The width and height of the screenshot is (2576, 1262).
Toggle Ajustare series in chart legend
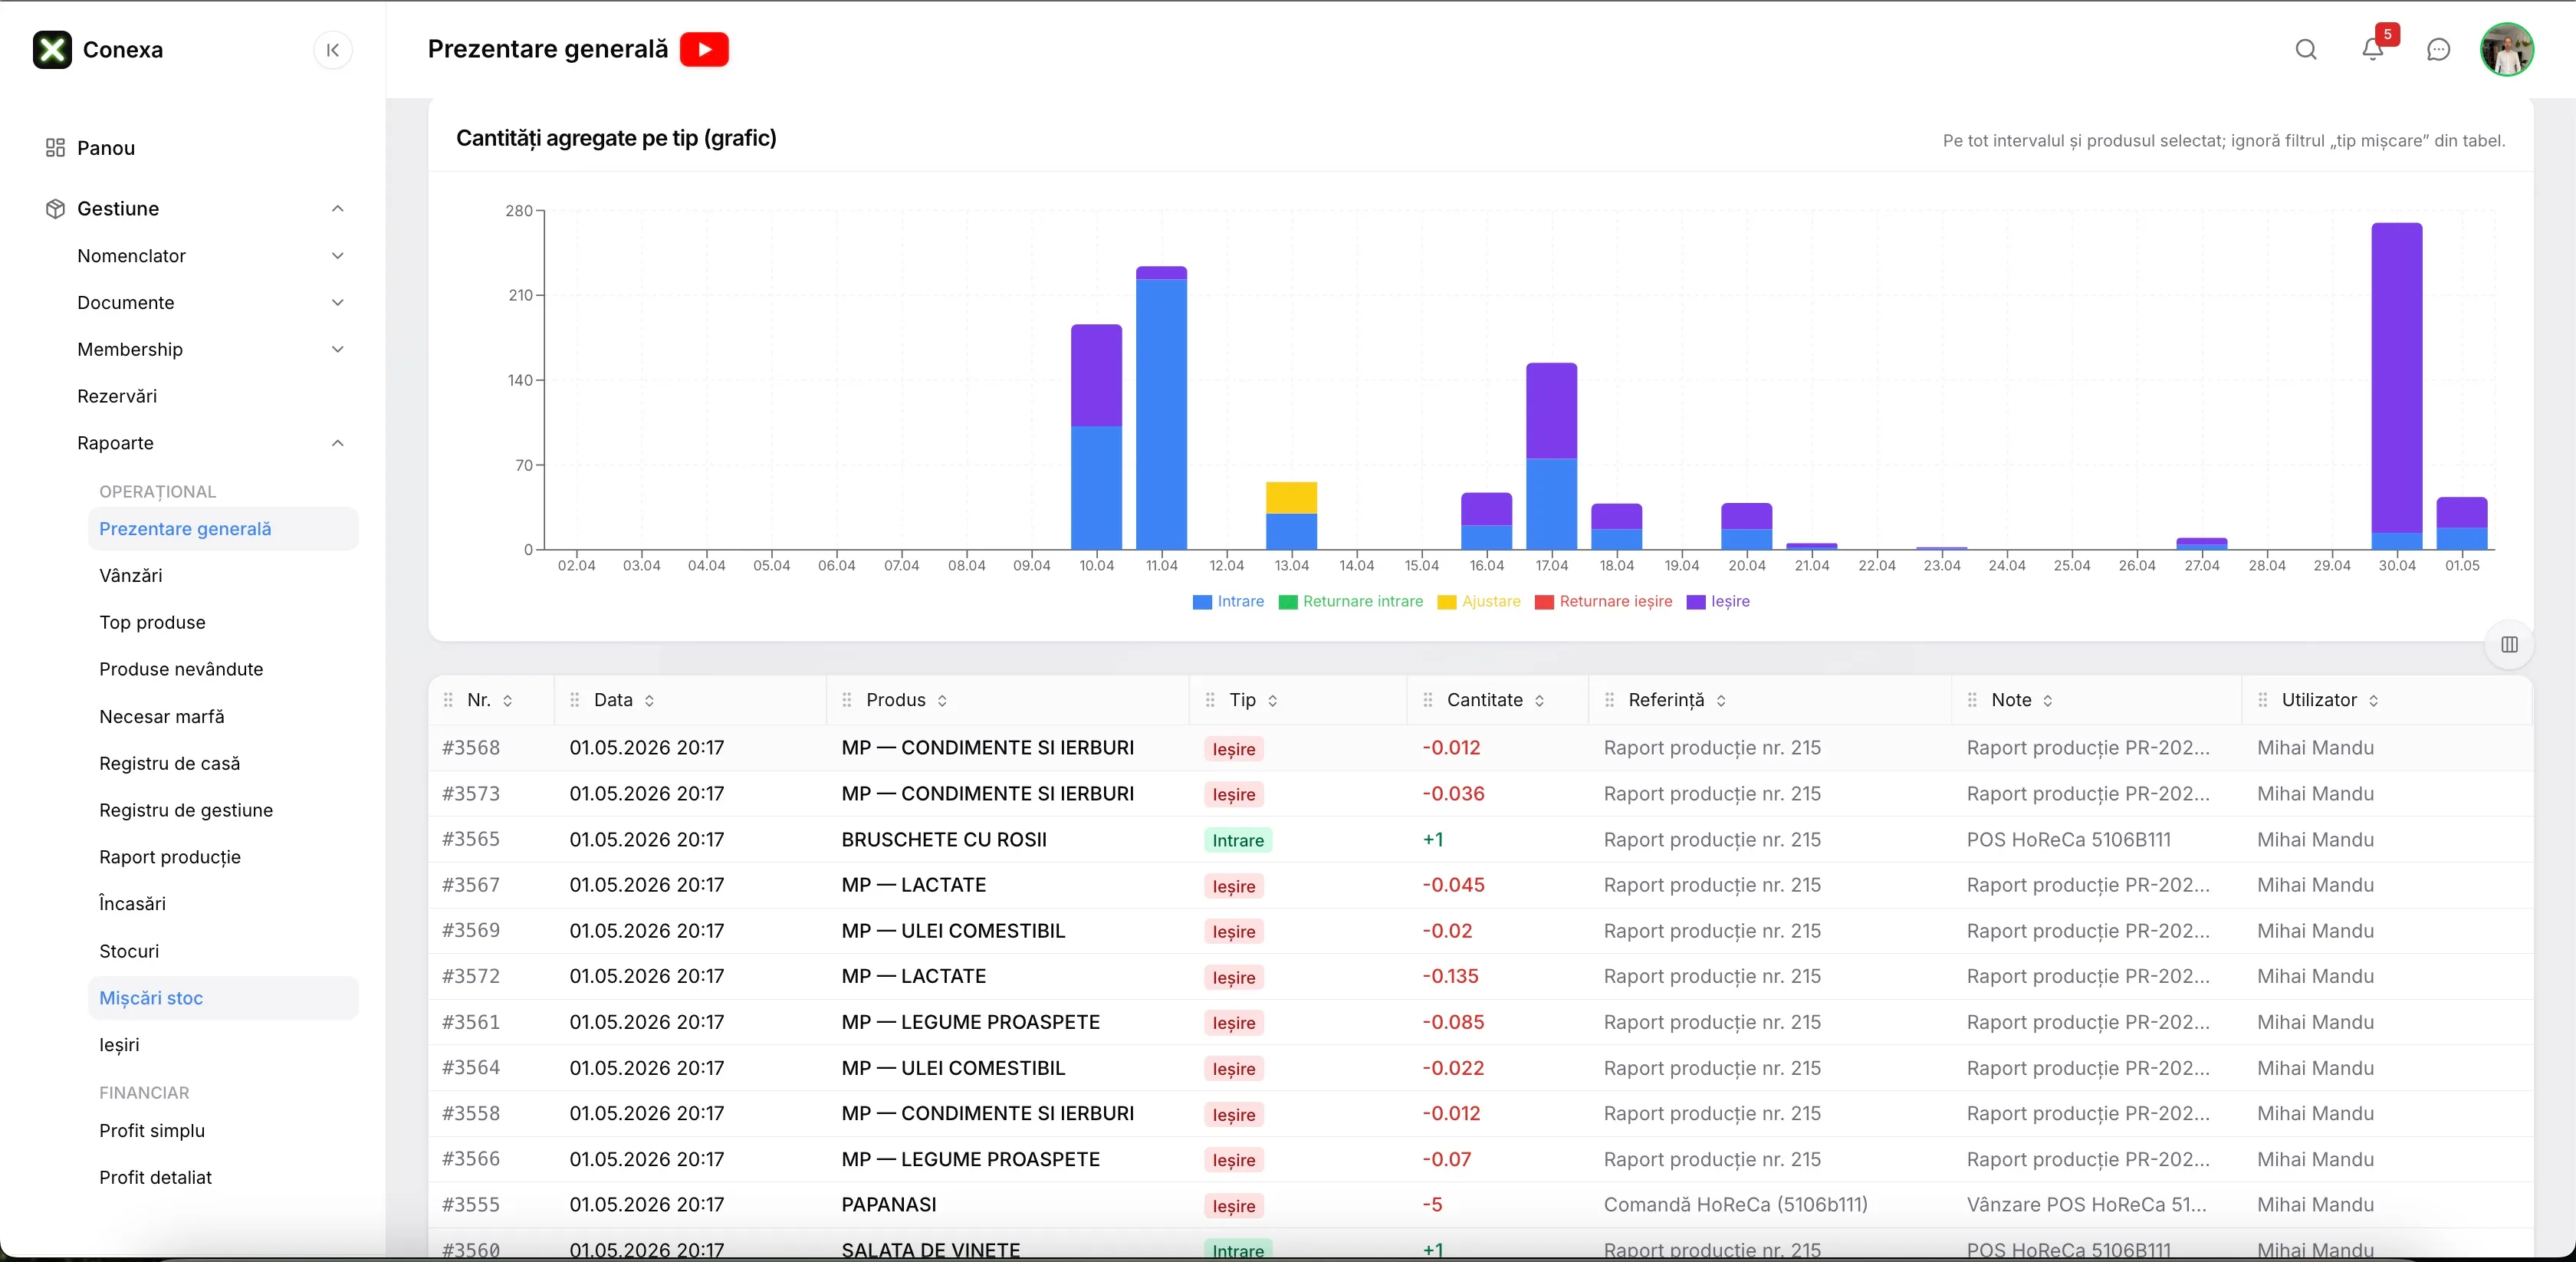tap(1479, 602)
